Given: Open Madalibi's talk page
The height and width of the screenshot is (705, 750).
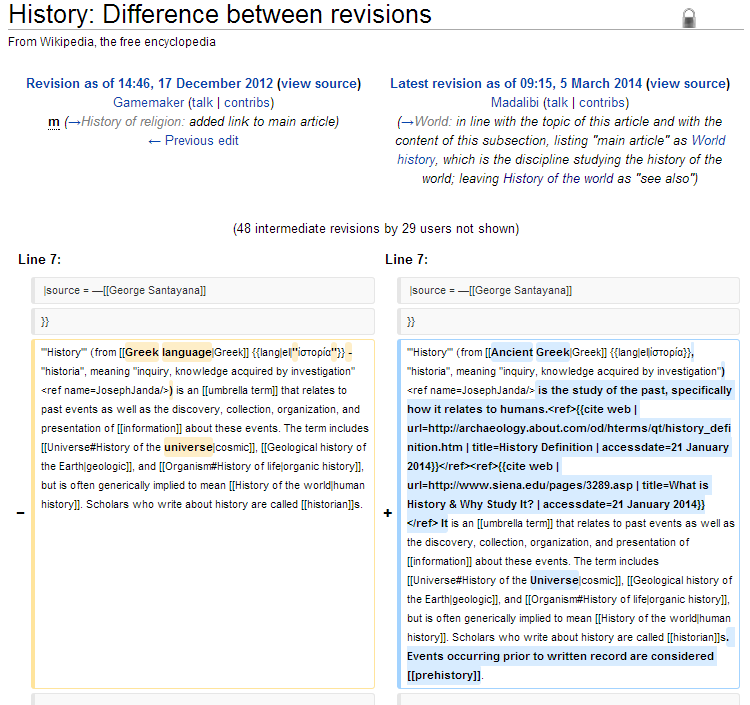Looking at the screenshot, I should [557, 102].
